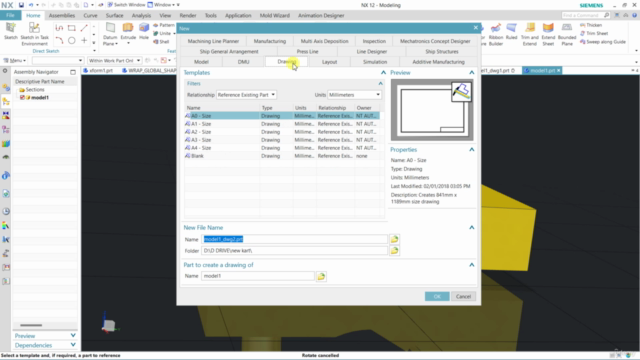Open the Relationship dropdown

tap(246, 95)
